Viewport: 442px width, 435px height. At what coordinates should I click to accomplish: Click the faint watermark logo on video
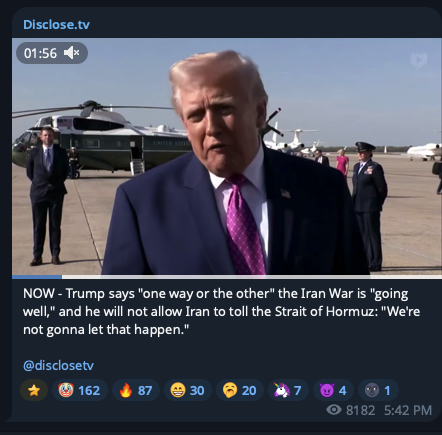(418, 60)
